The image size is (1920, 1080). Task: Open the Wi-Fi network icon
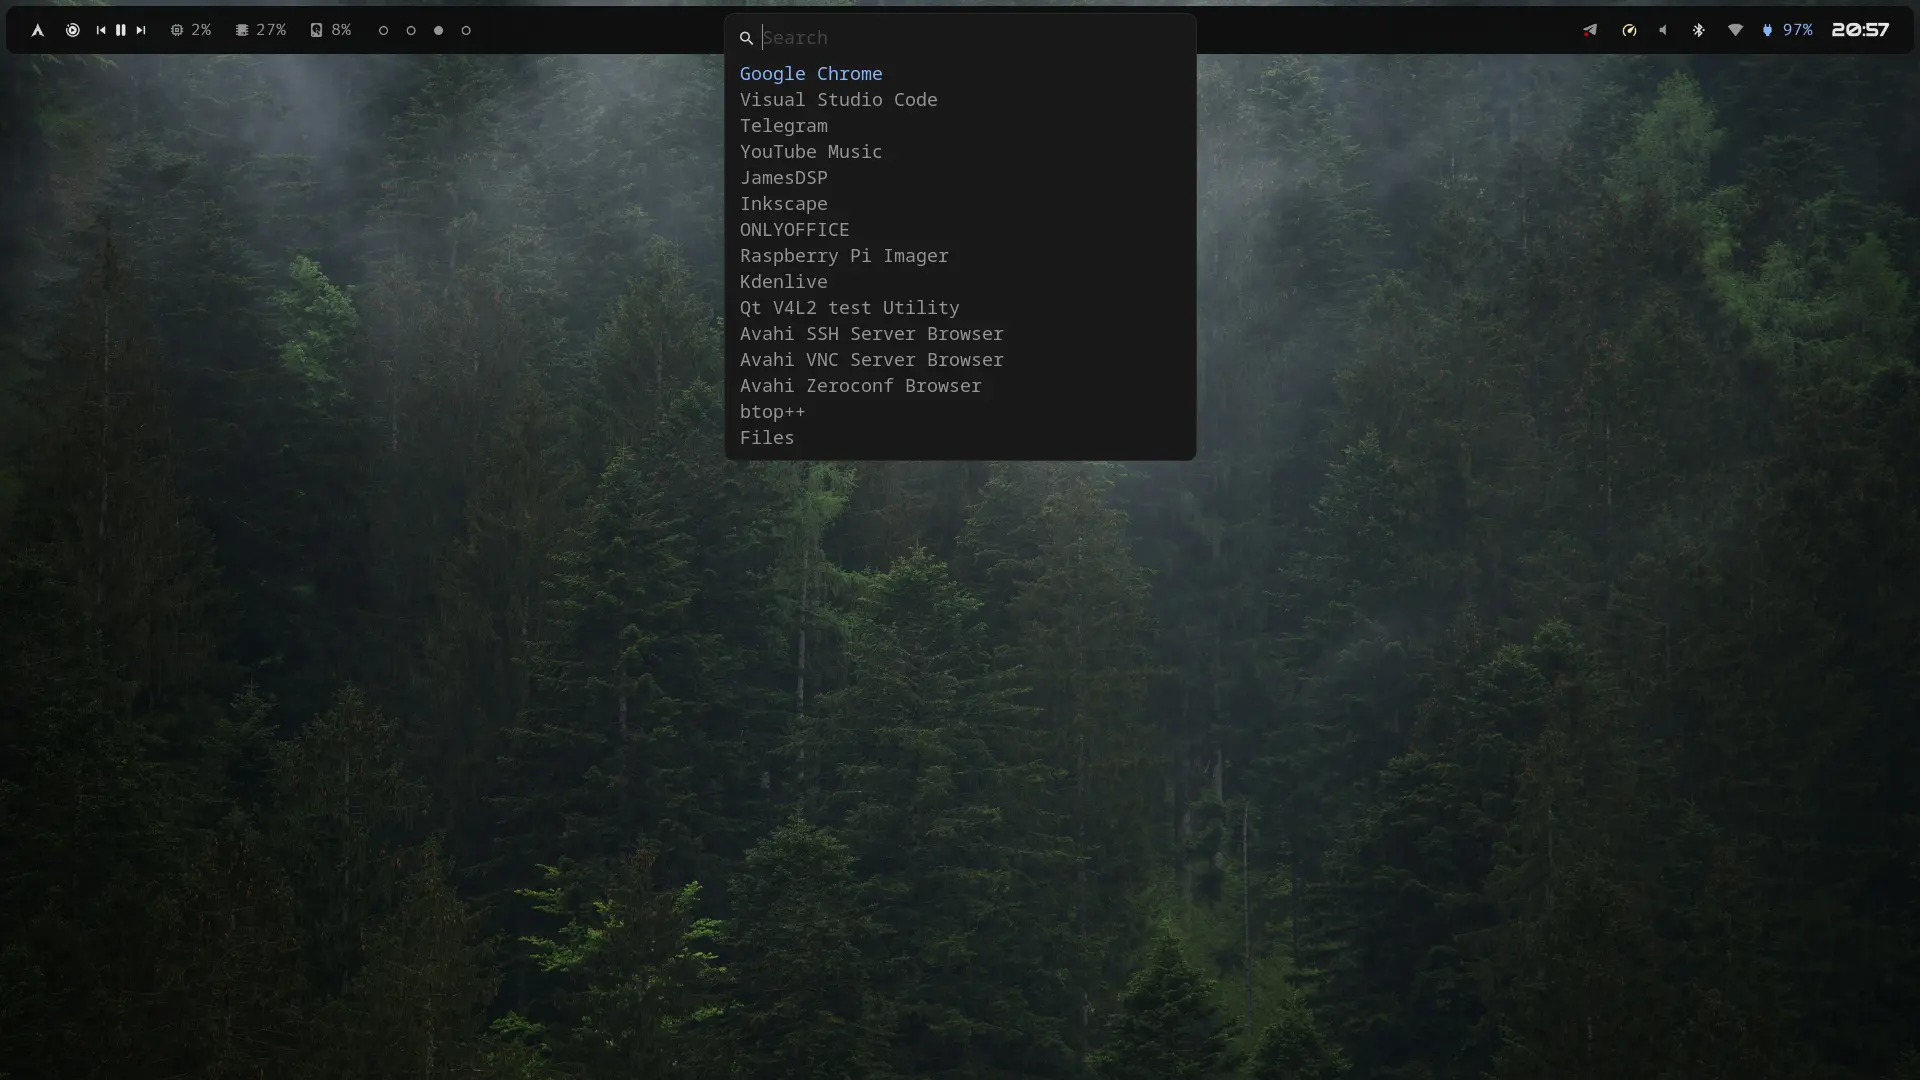pyautogui.click(x=1735, y=30)
